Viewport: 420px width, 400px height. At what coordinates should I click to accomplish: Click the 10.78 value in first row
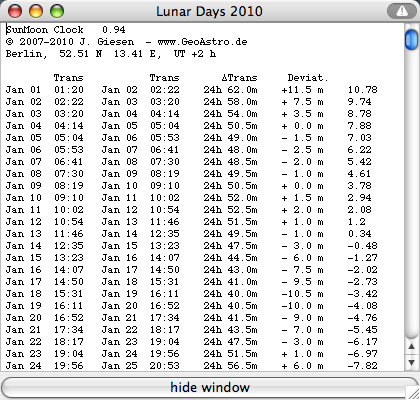pyautogui.click(x=363, y=90)
